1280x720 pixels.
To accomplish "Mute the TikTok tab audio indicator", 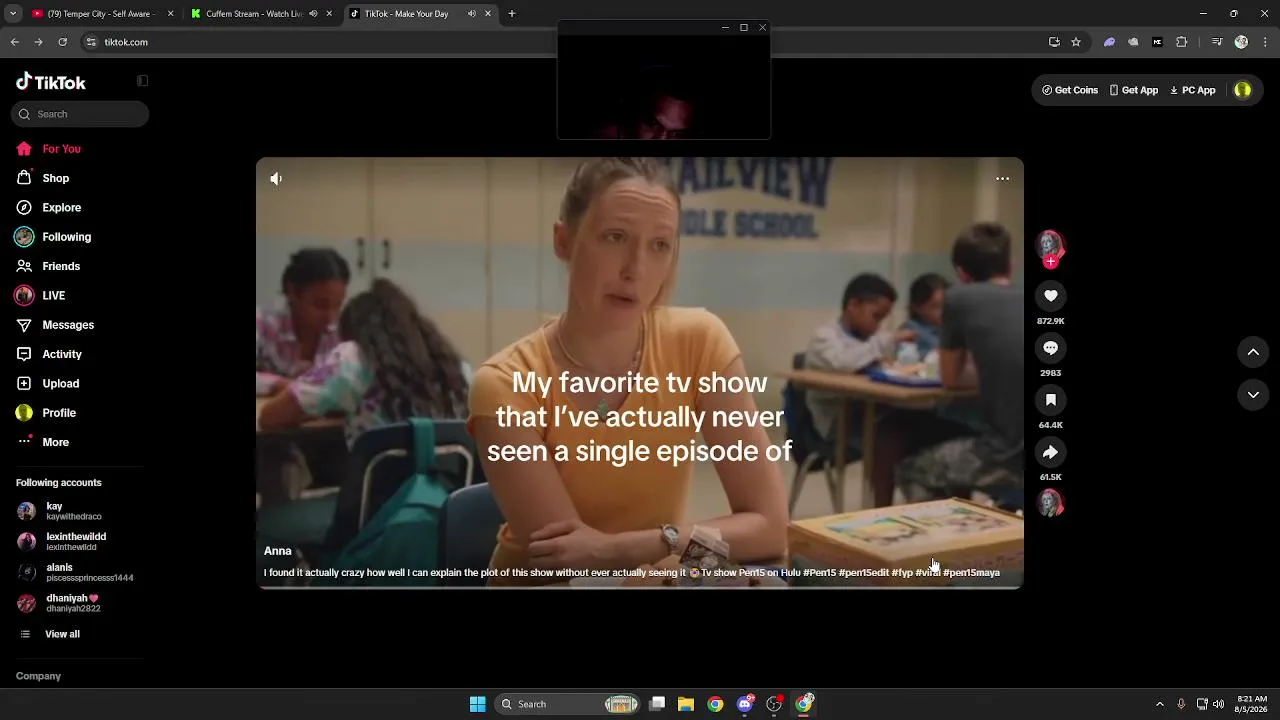I will (x=472, y=14).
